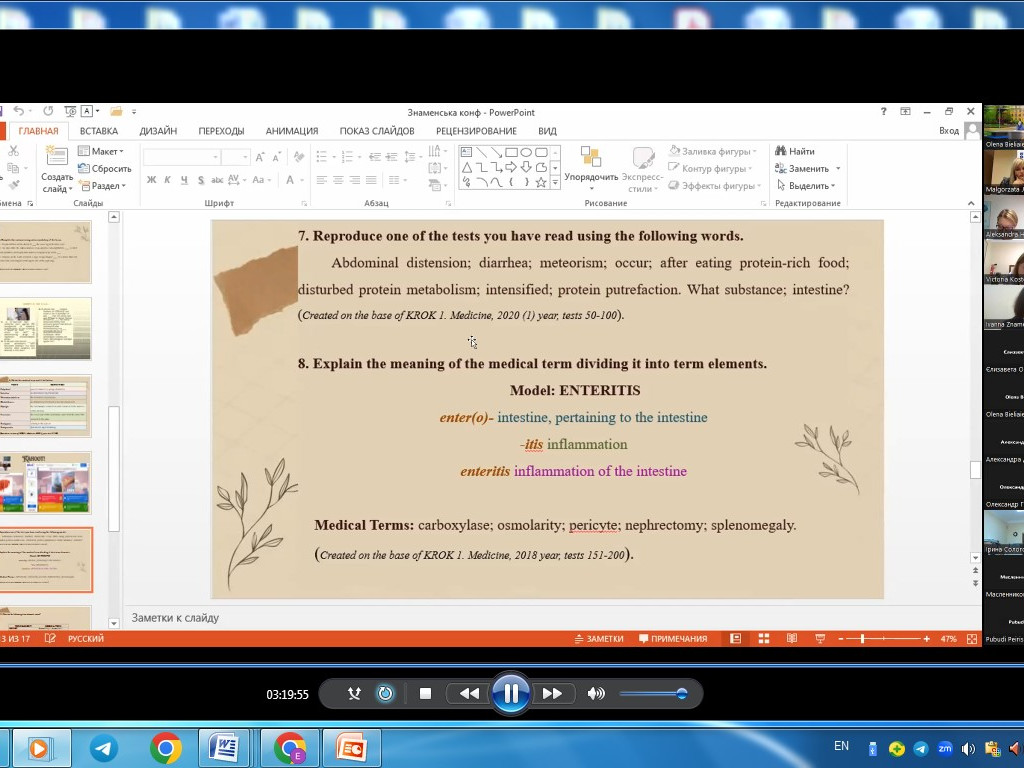Click the fast-forward button in media player
The height and width of the screenshot is (768, 1024).
552,694
